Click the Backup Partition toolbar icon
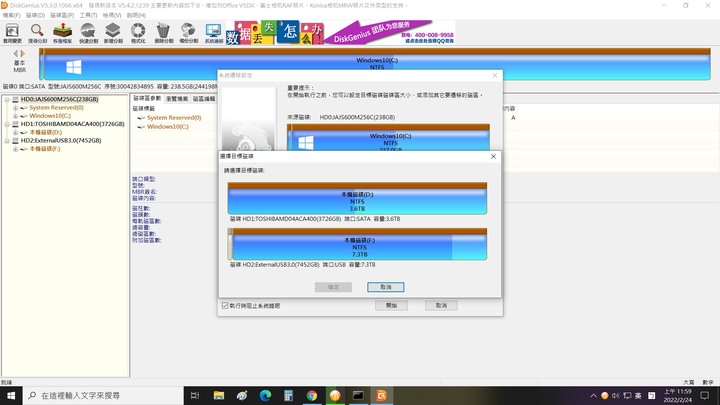Image resolution: width=720 pixels, height=405 pixels. click(189, 33)
